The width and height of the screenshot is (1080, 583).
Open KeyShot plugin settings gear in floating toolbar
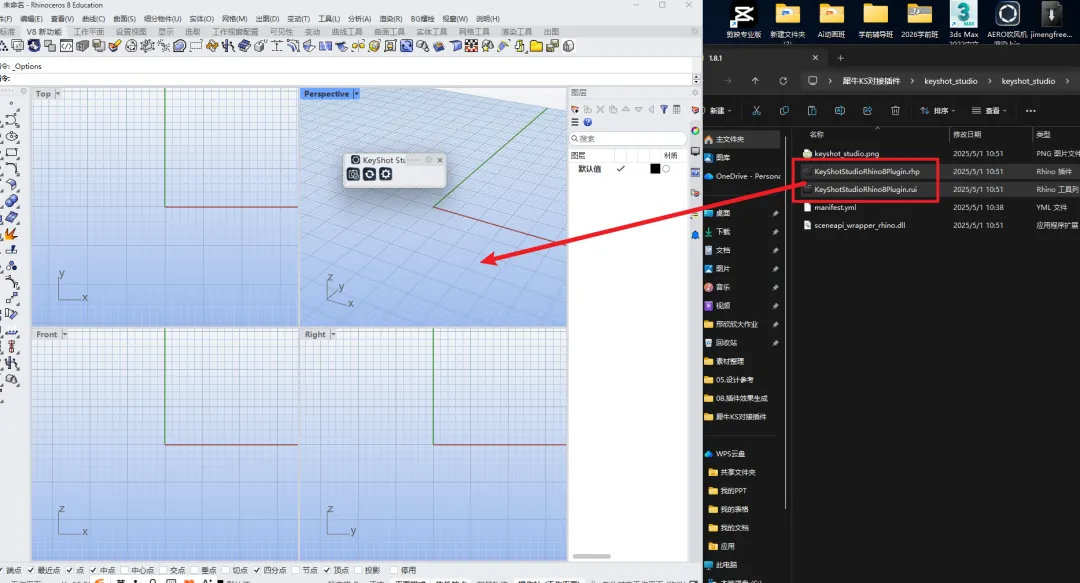point(386,174)
